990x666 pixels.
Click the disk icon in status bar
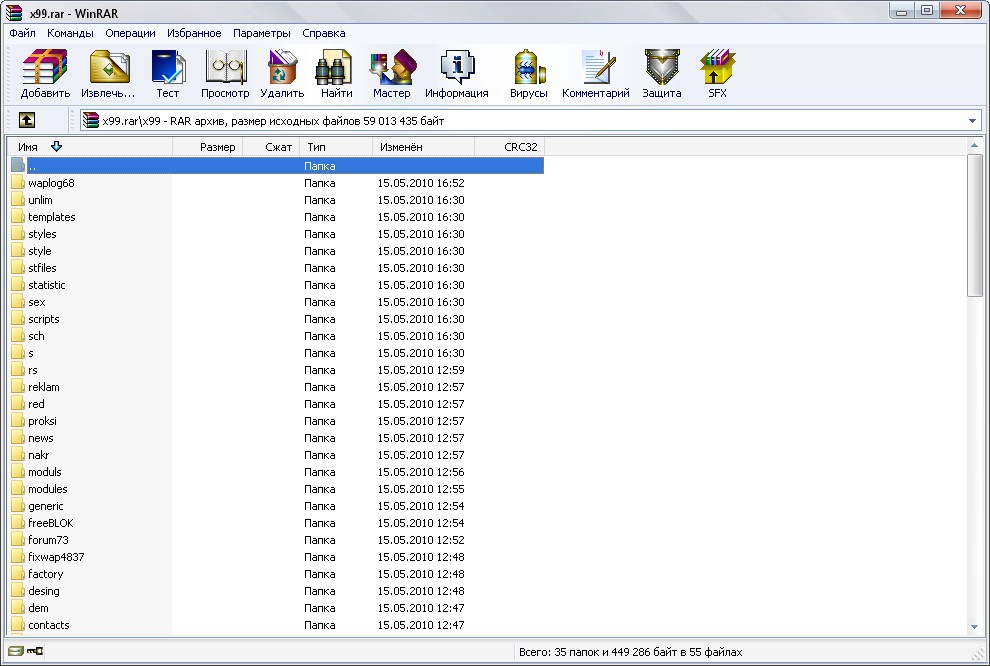(x=15, y=651)
